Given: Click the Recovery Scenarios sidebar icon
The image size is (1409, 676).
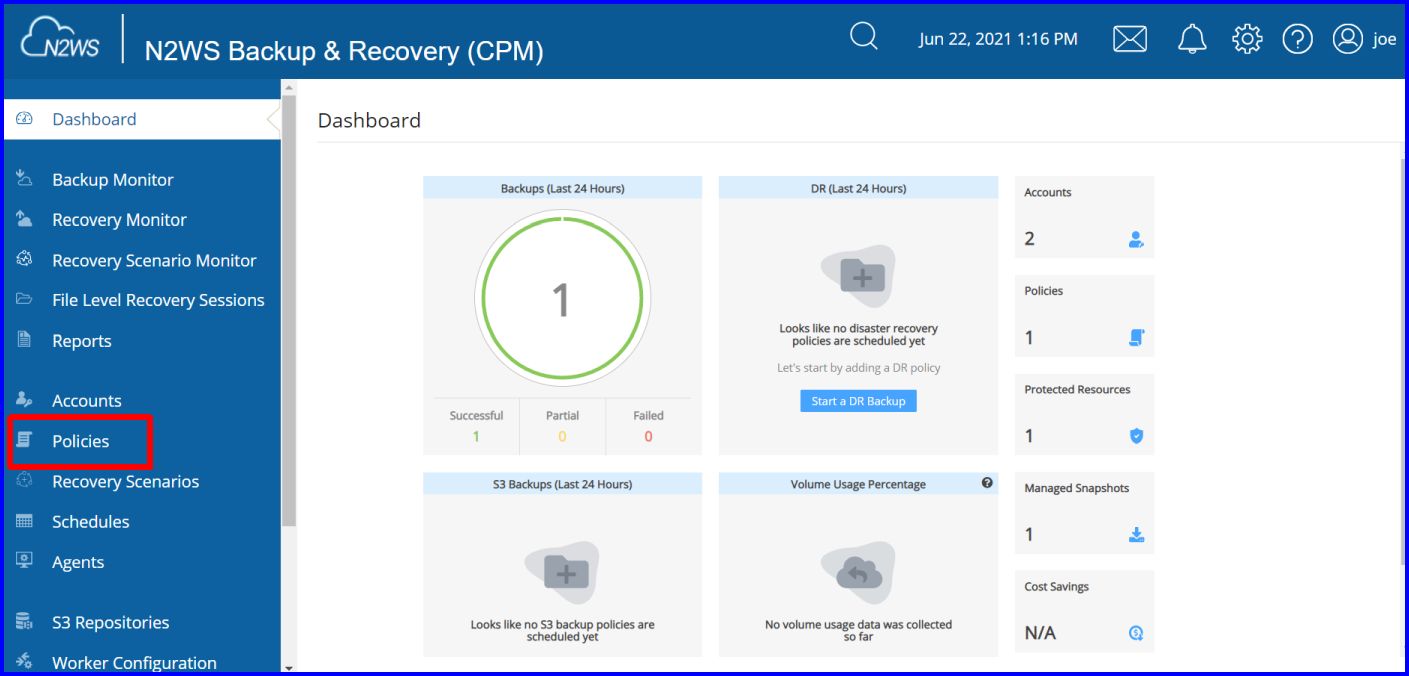Looking at the screenshot, I should [25, 481].
